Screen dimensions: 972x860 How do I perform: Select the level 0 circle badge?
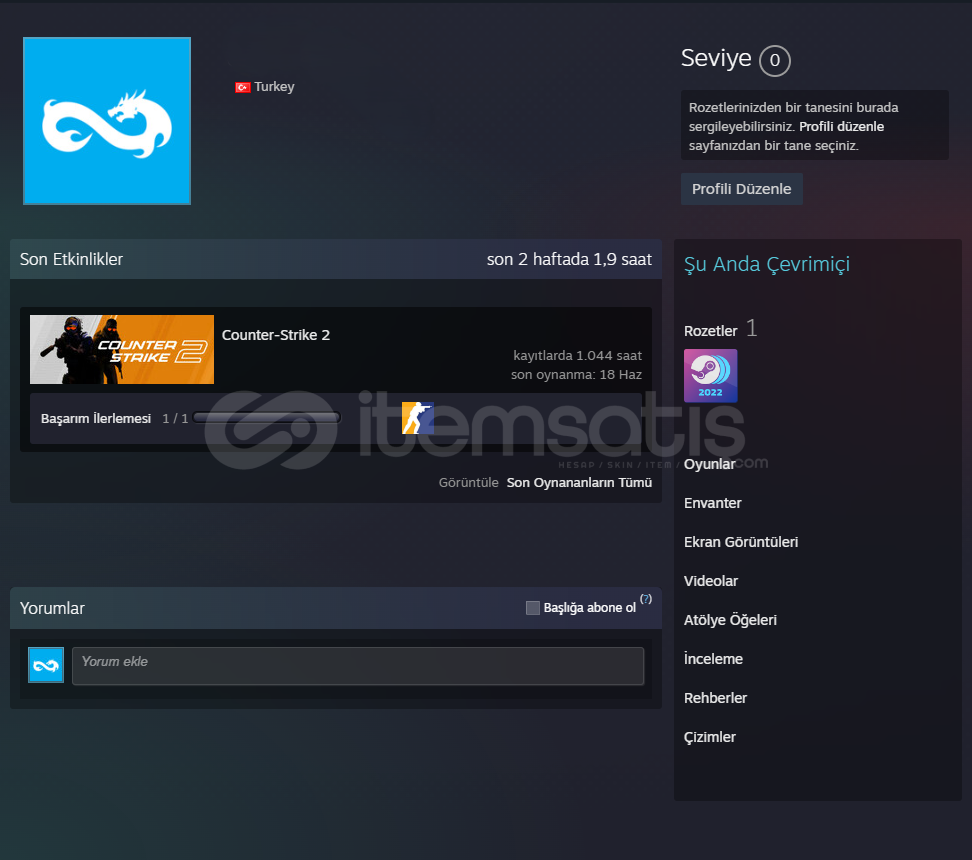[x=774, y=61]
